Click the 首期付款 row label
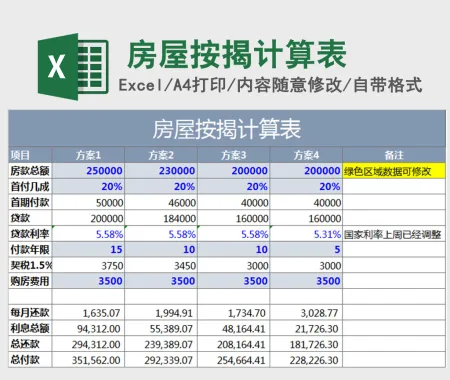Image resolution: width=450 pixels, height=380 pixels. tap(30, 202)
